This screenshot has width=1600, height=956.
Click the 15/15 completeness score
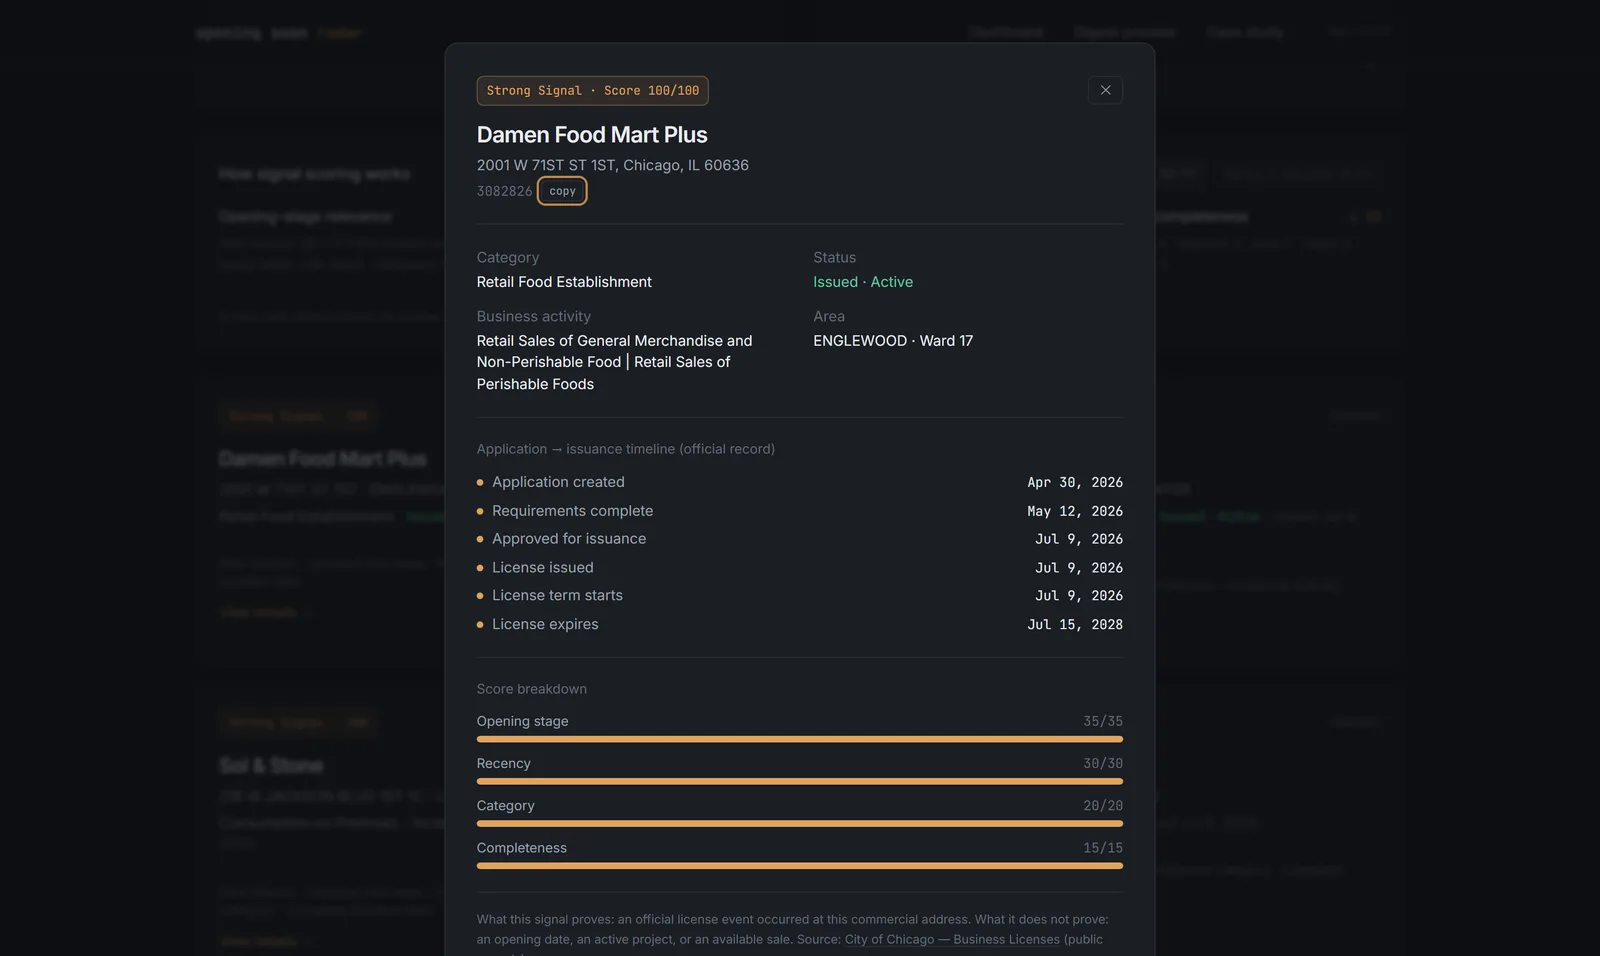click(x=1103, y=848)
